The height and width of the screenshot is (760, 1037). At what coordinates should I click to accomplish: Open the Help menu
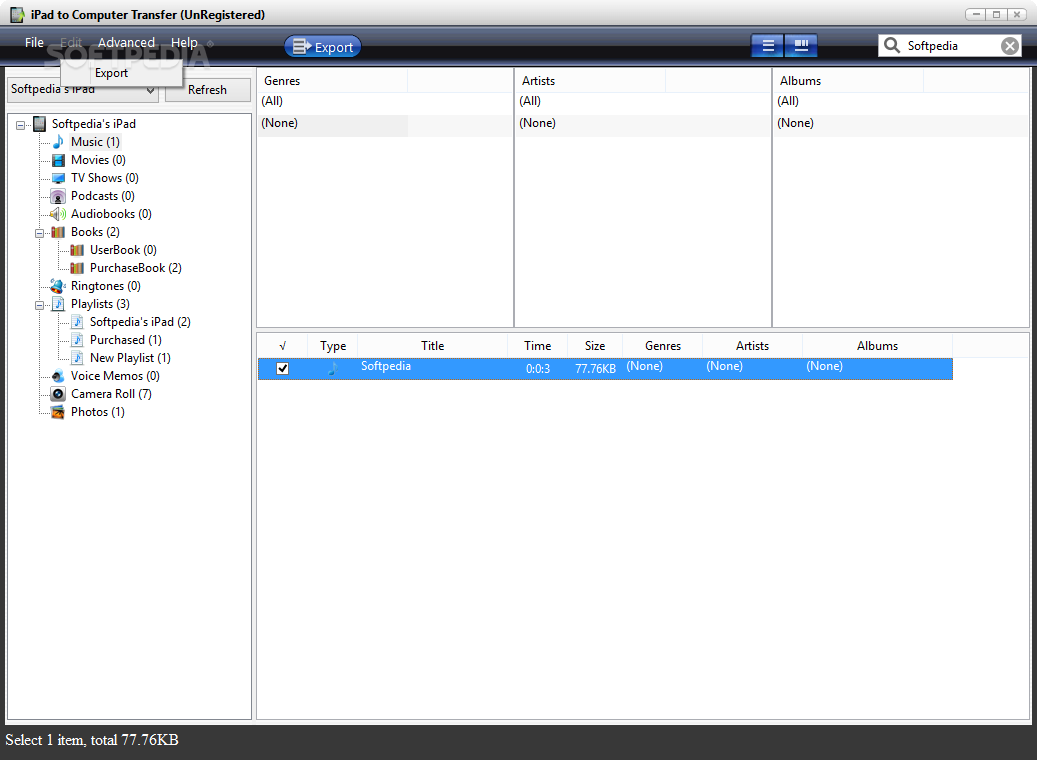point(185,42)
